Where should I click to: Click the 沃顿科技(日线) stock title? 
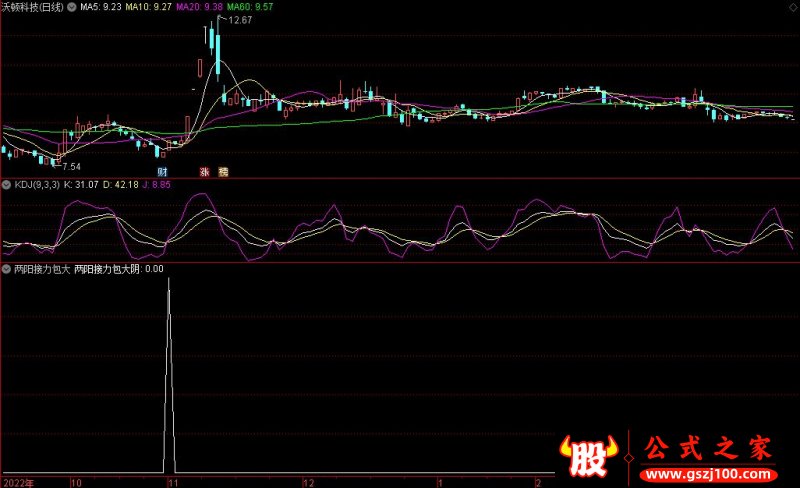tap(32, 7)
